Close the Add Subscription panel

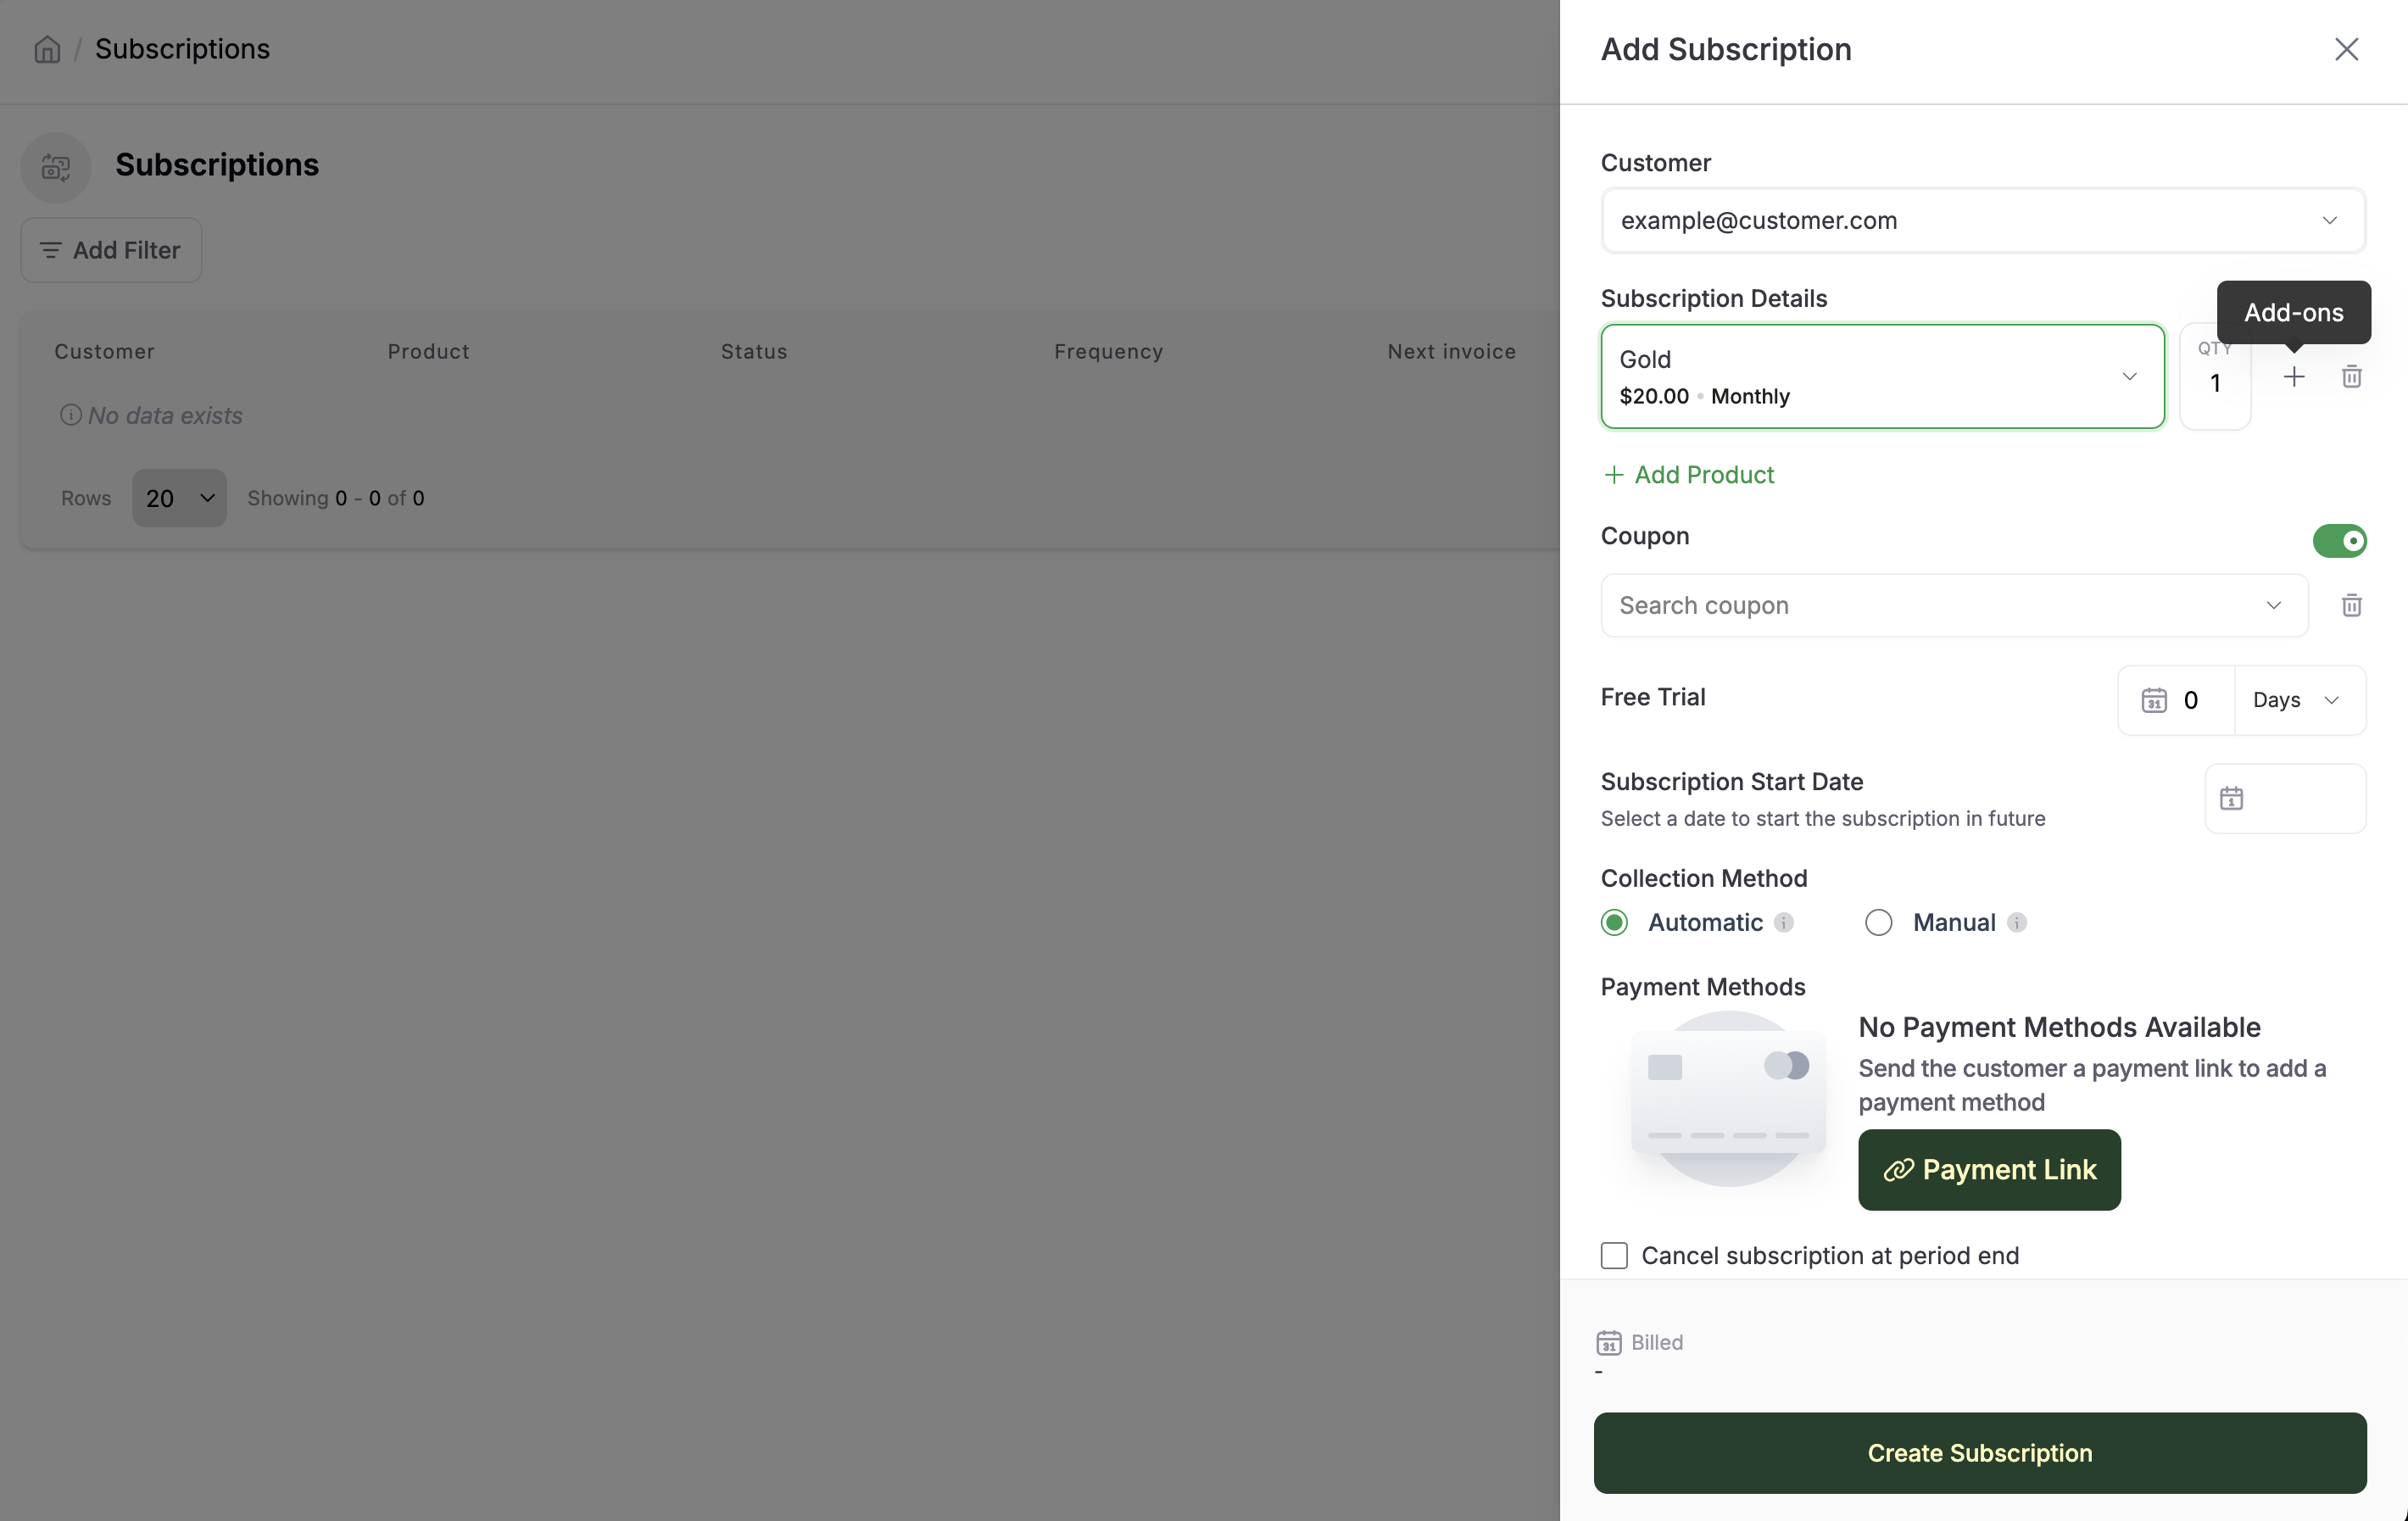(2346, 49)
